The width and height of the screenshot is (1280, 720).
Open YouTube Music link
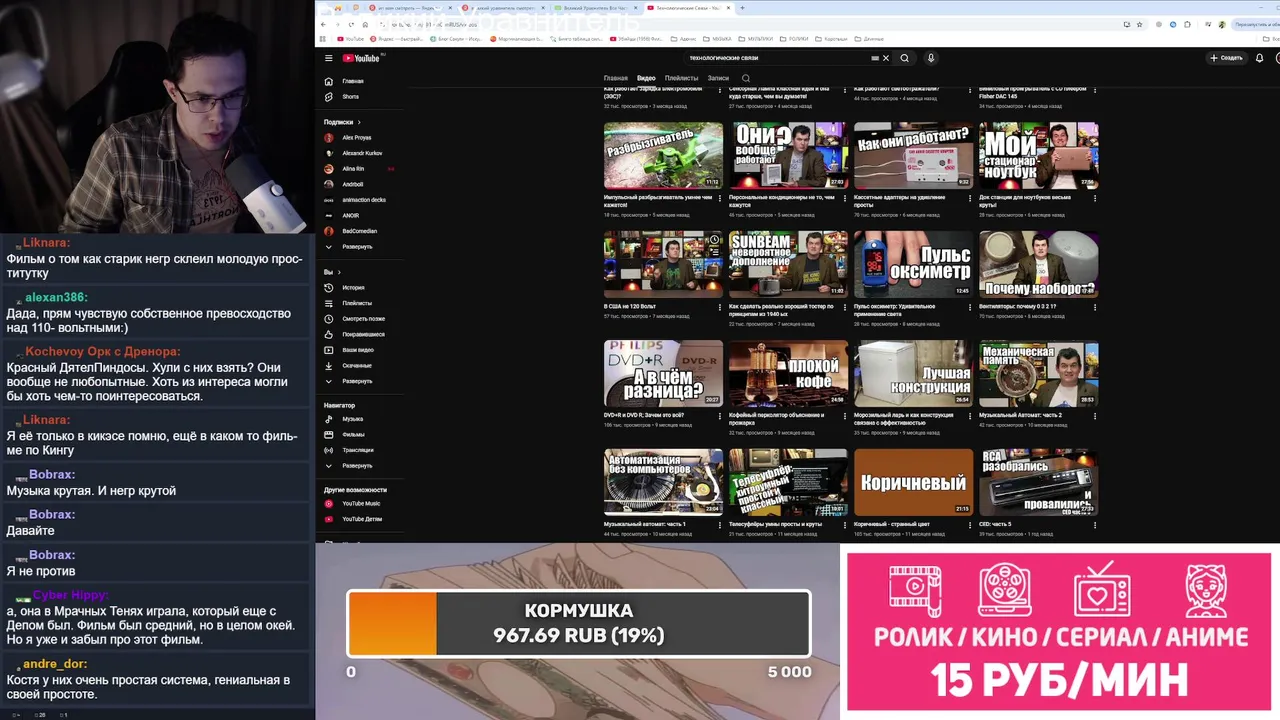pyautogui.click(x=363, y=504)
